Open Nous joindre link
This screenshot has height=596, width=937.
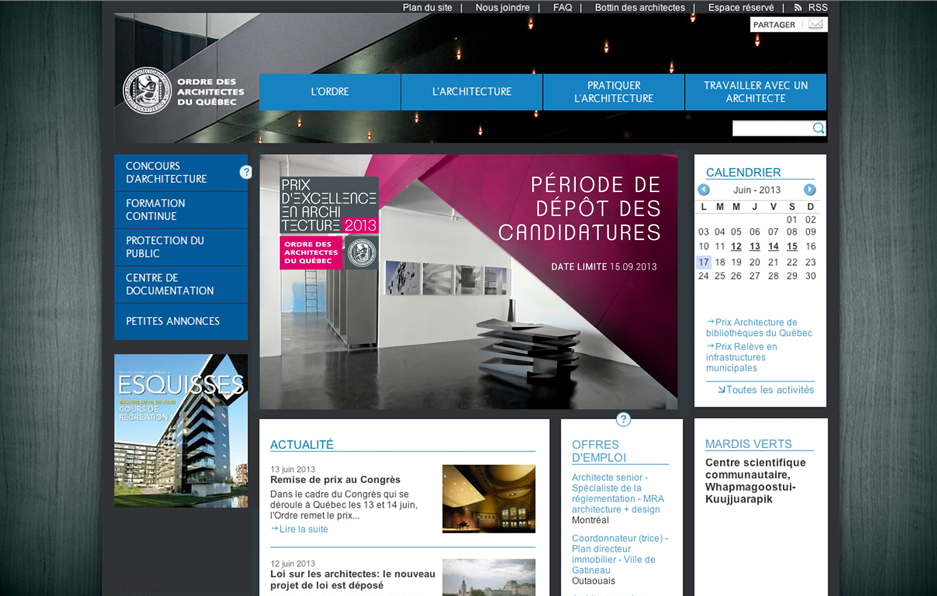[503, 8]
